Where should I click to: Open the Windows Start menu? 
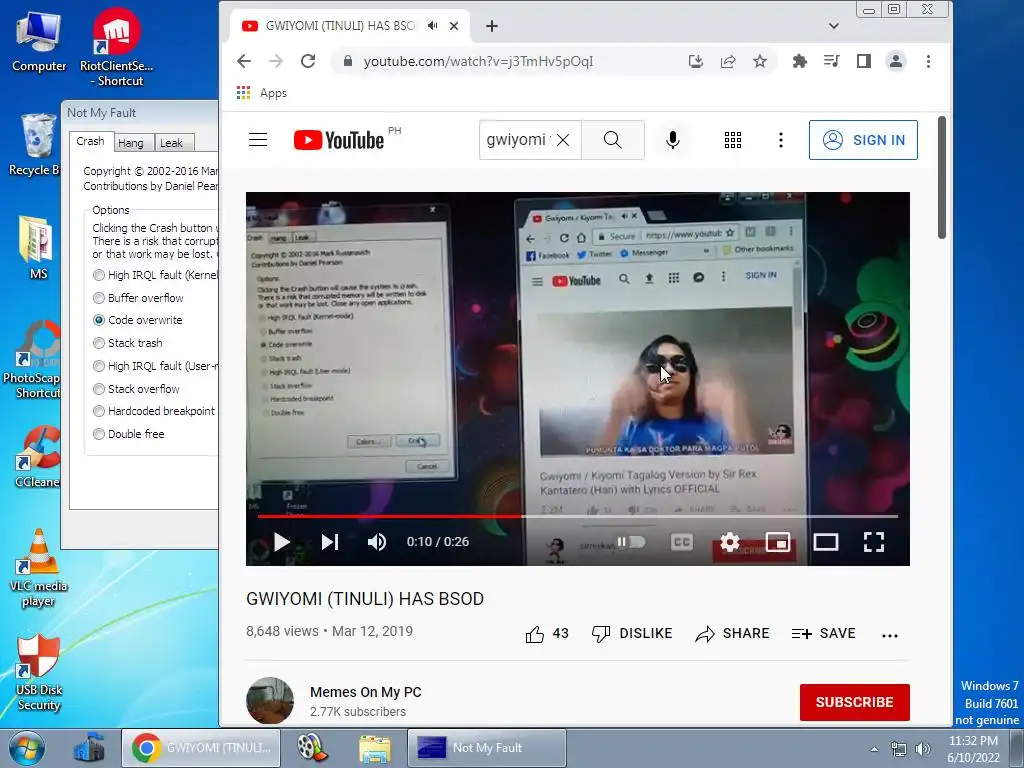[26, 748]
